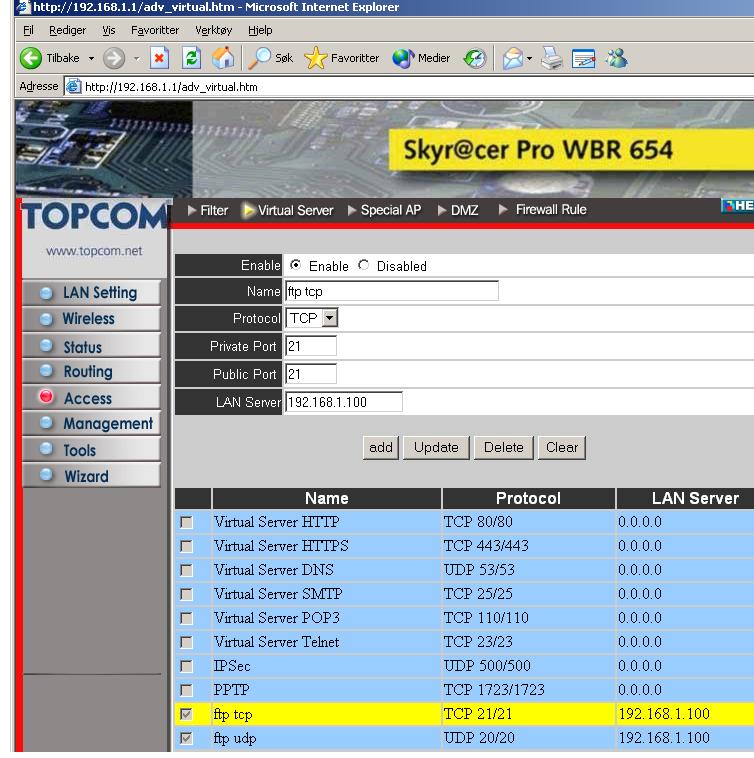Switch to the Firewall Rule tab
Screen dimensions: 754x758
click(543, 209)
